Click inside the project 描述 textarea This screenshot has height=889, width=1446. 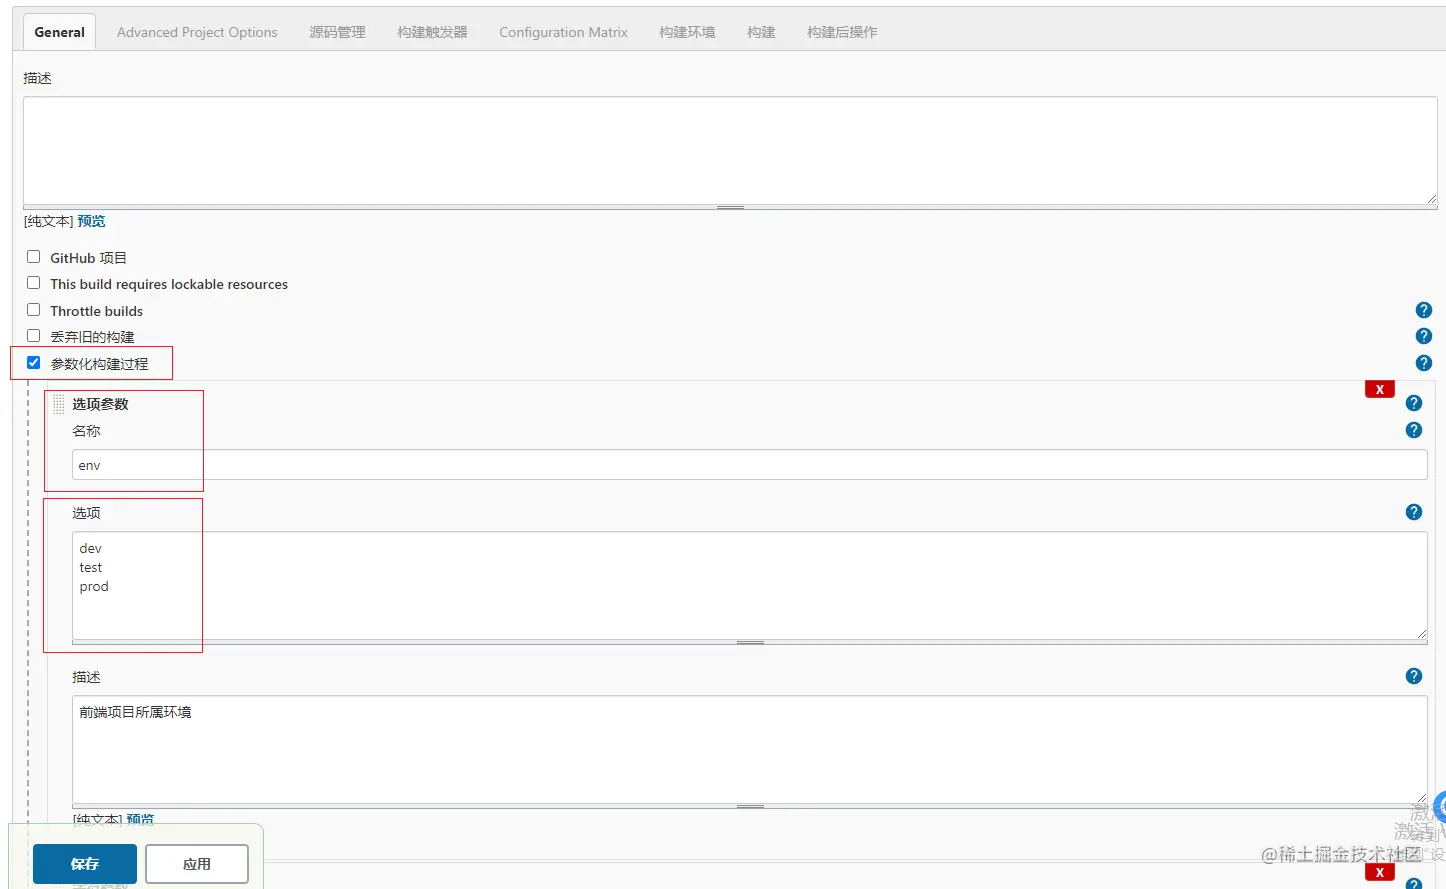point(730,151)
